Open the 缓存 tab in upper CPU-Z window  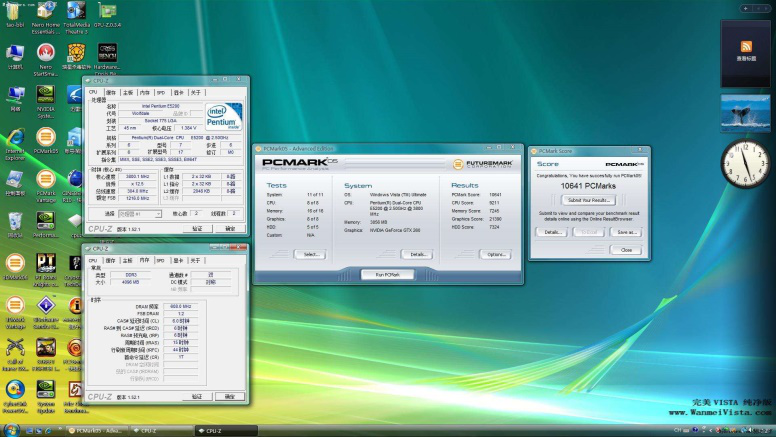tap(110, 93)
